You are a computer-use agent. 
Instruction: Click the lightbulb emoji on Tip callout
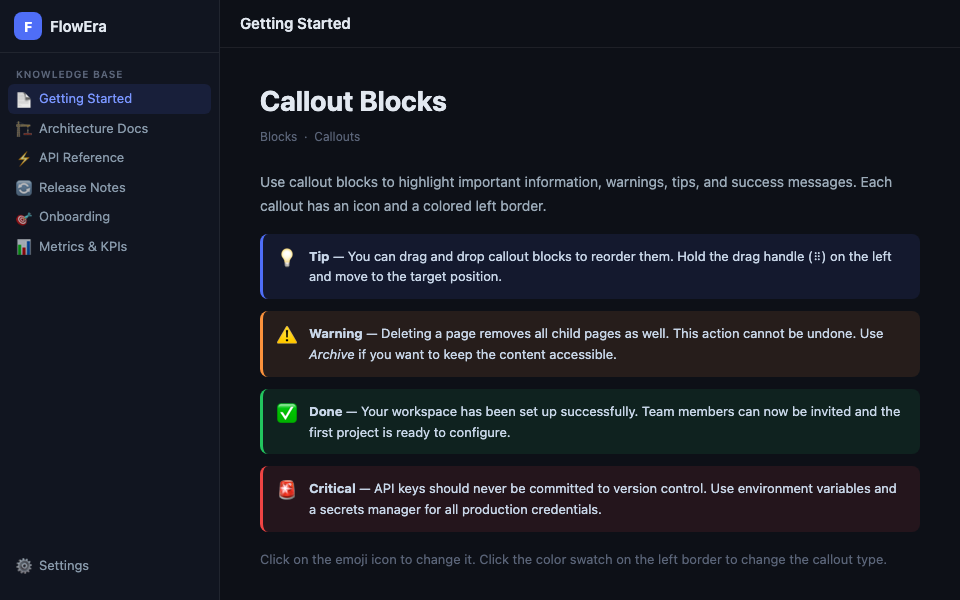pos(287,257)
